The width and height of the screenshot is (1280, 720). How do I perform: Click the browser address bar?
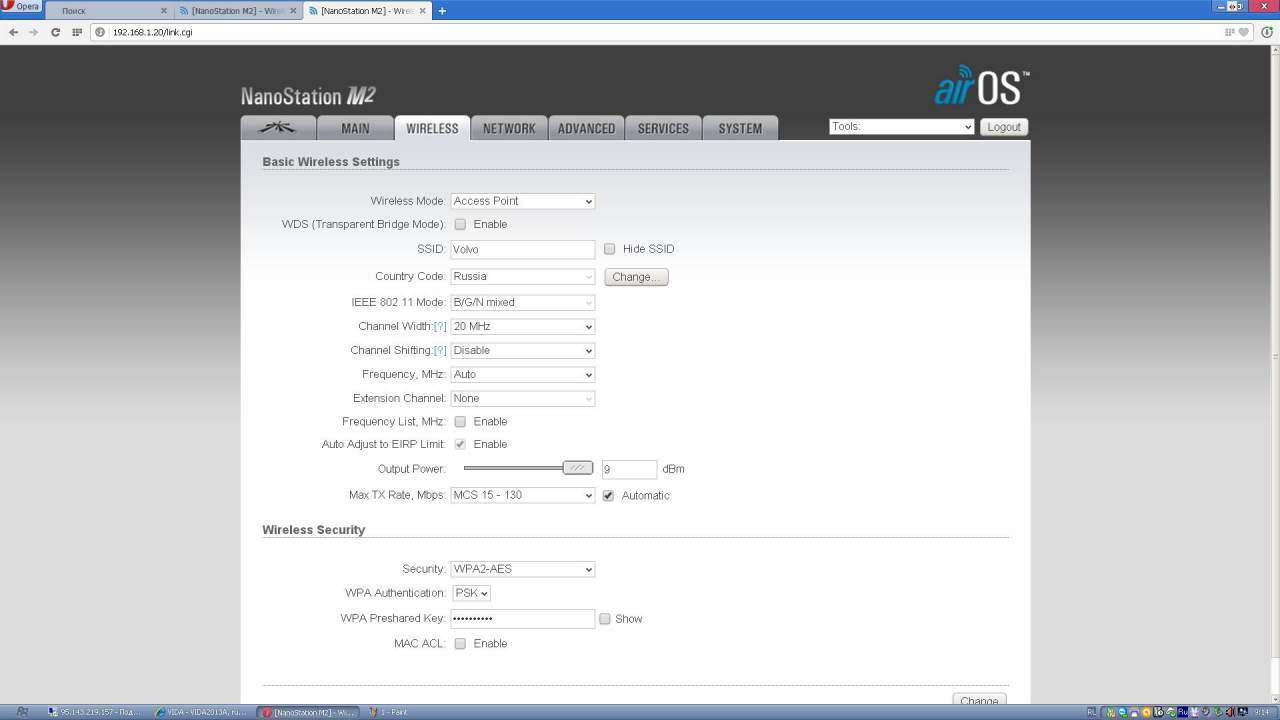660,32
